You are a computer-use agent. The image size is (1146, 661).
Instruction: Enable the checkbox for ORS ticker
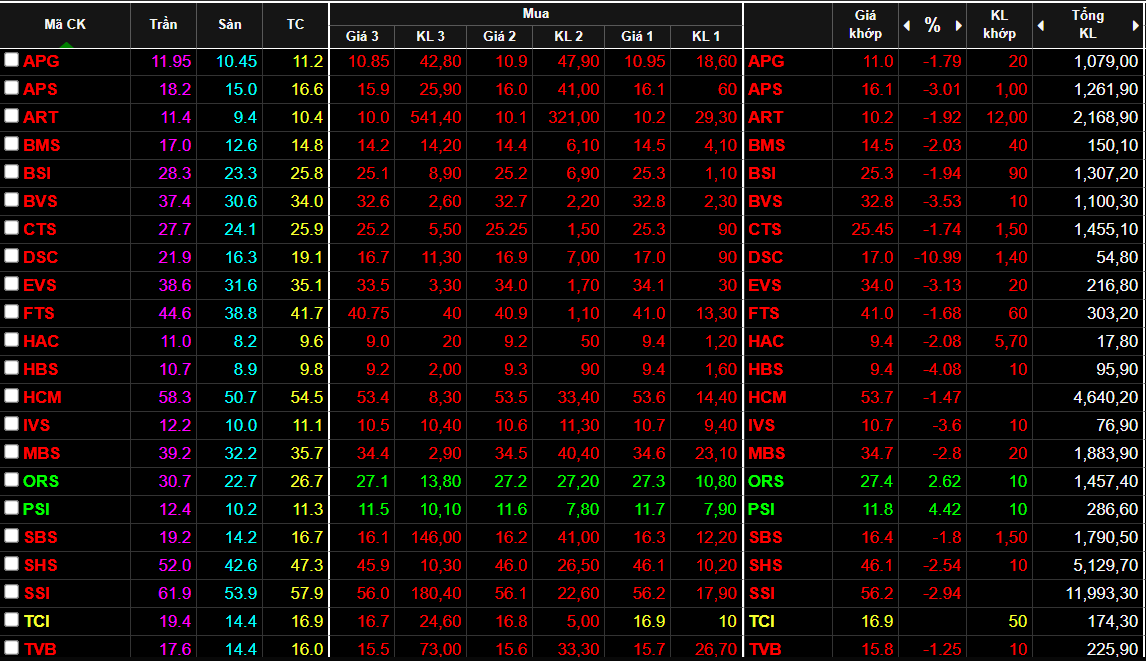[11, 480]
